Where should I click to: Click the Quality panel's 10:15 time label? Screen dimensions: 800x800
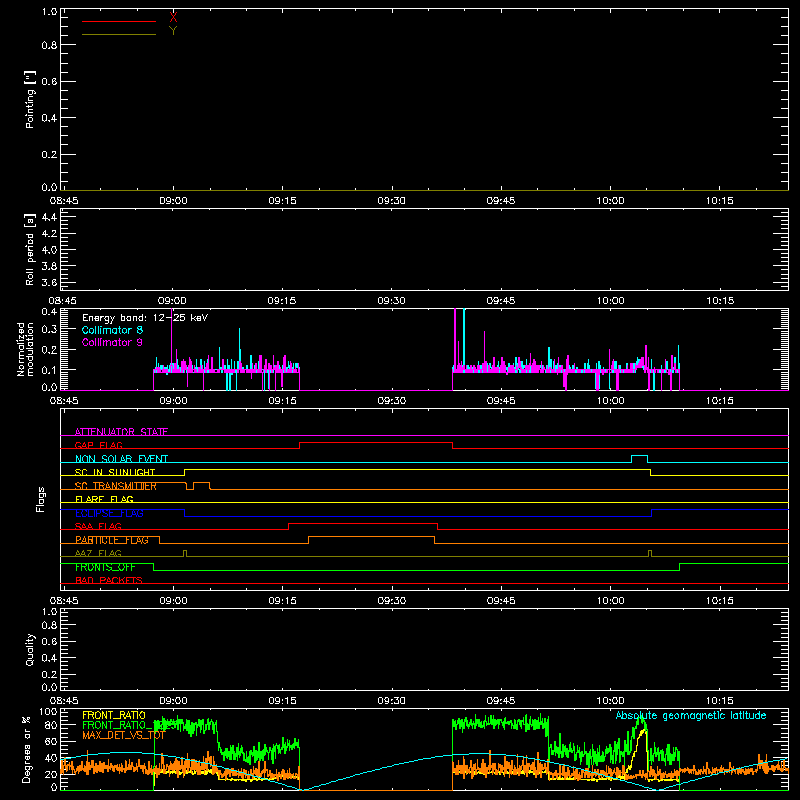pos(719,701)
